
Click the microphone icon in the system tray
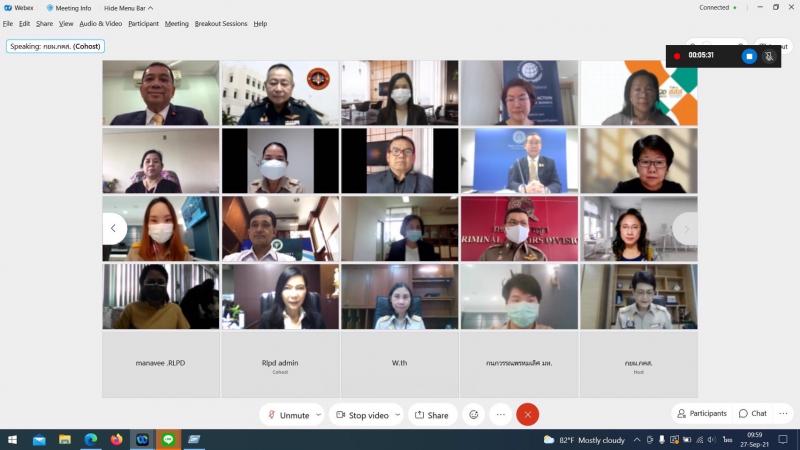coord(662,440)
